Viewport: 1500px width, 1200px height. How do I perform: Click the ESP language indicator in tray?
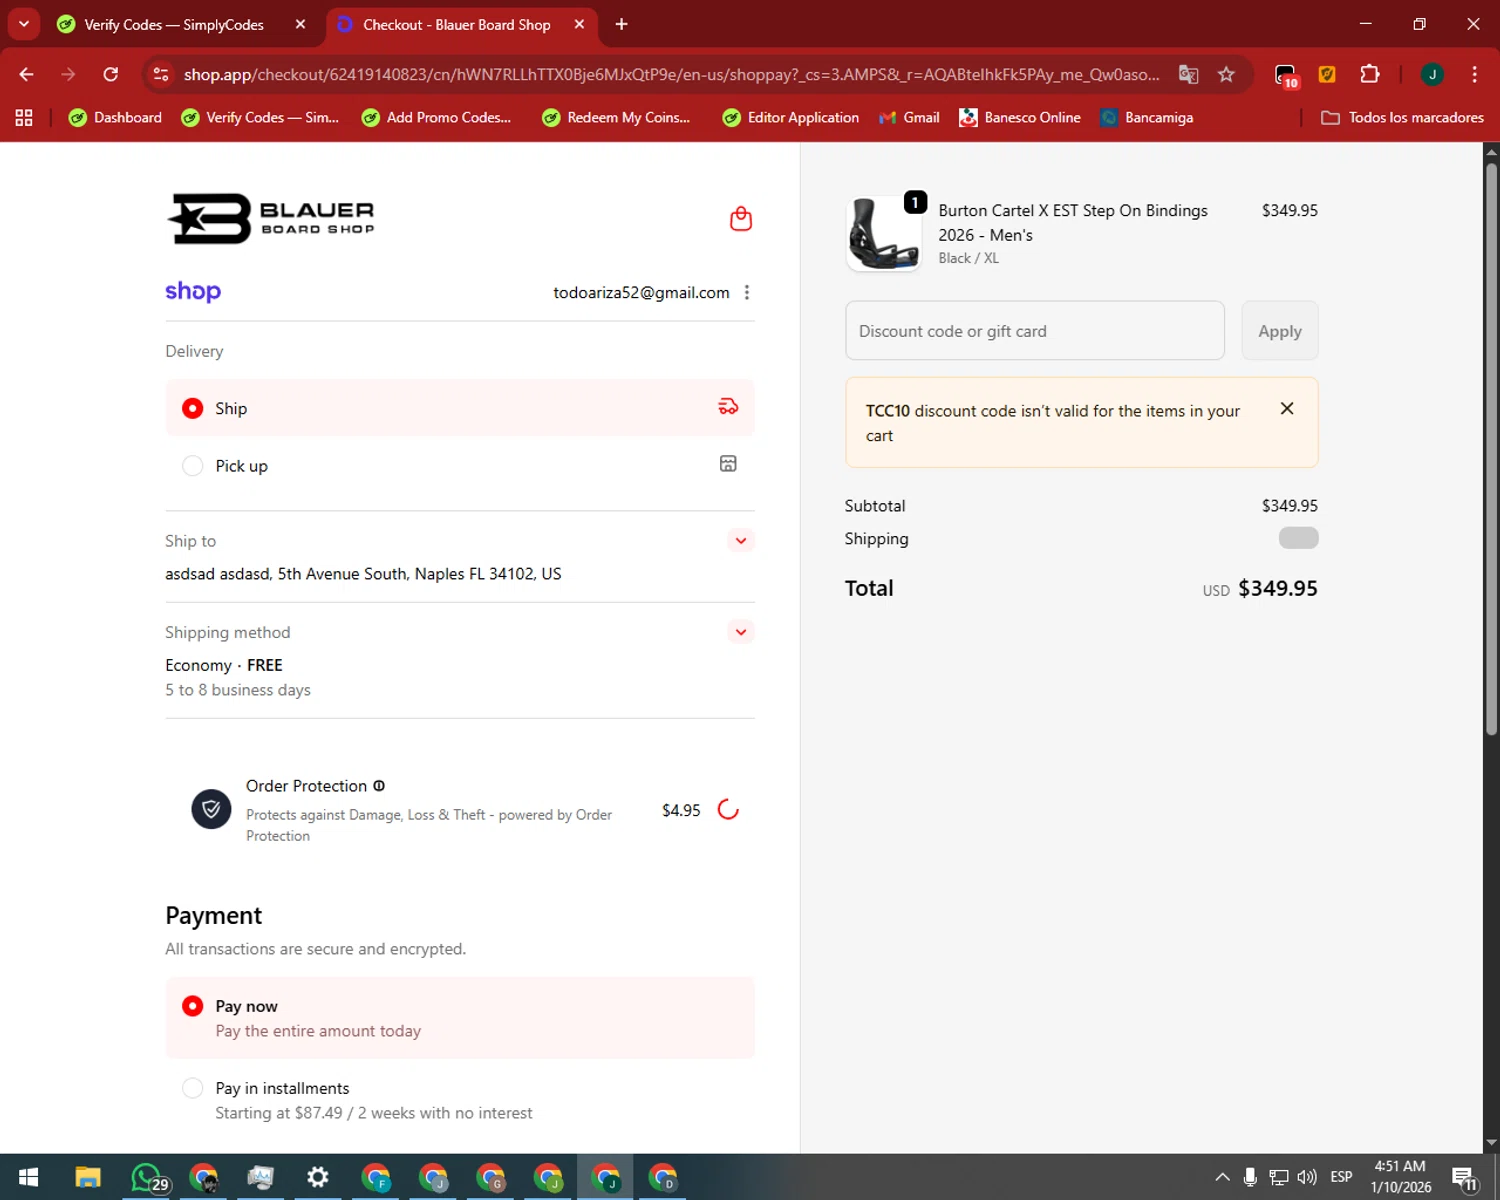point(1341,1177)
